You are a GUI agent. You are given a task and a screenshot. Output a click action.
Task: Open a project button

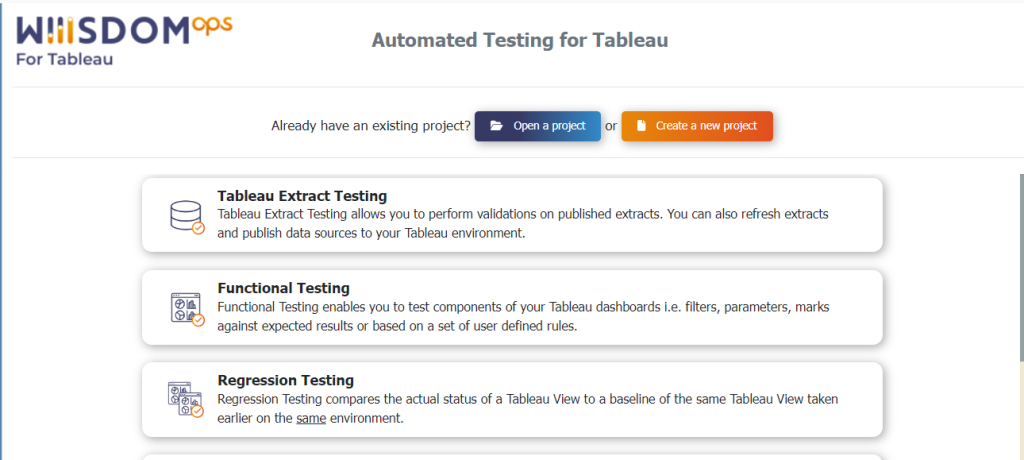coord(537,126)
